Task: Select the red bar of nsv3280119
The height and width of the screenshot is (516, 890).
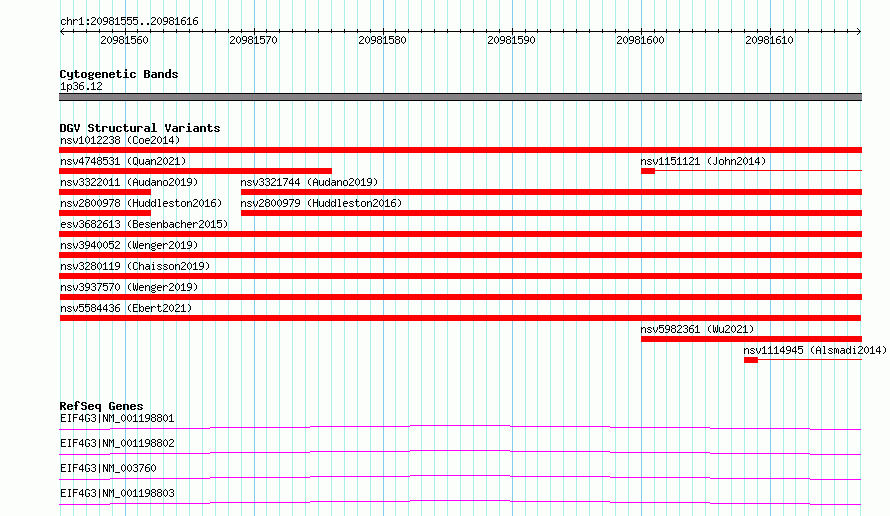Action: [460, 276]
